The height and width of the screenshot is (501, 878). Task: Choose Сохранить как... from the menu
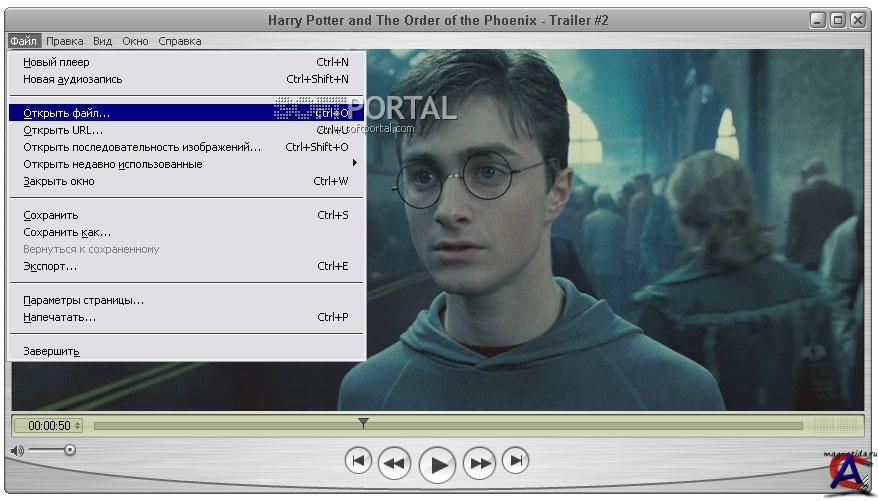point(67,232)
